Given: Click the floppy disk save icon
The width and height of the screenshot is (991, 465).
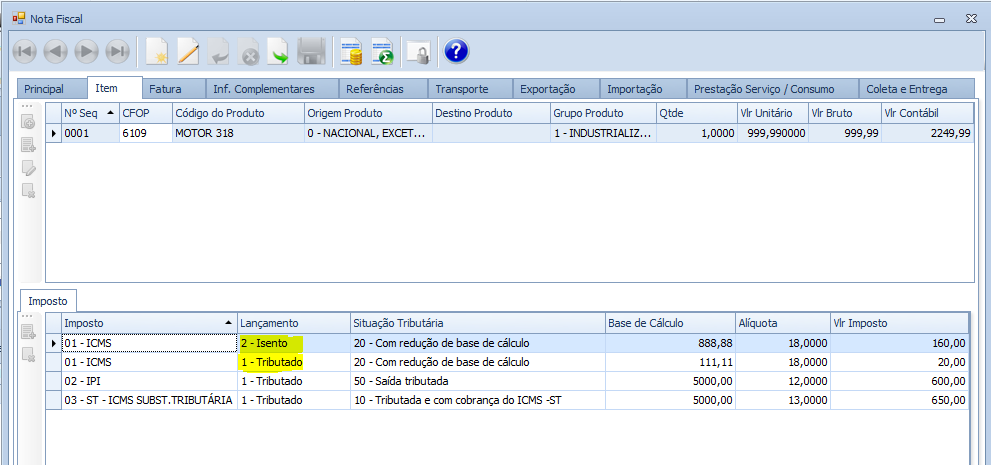Looking at the screenshot, I should coord(312,51).
